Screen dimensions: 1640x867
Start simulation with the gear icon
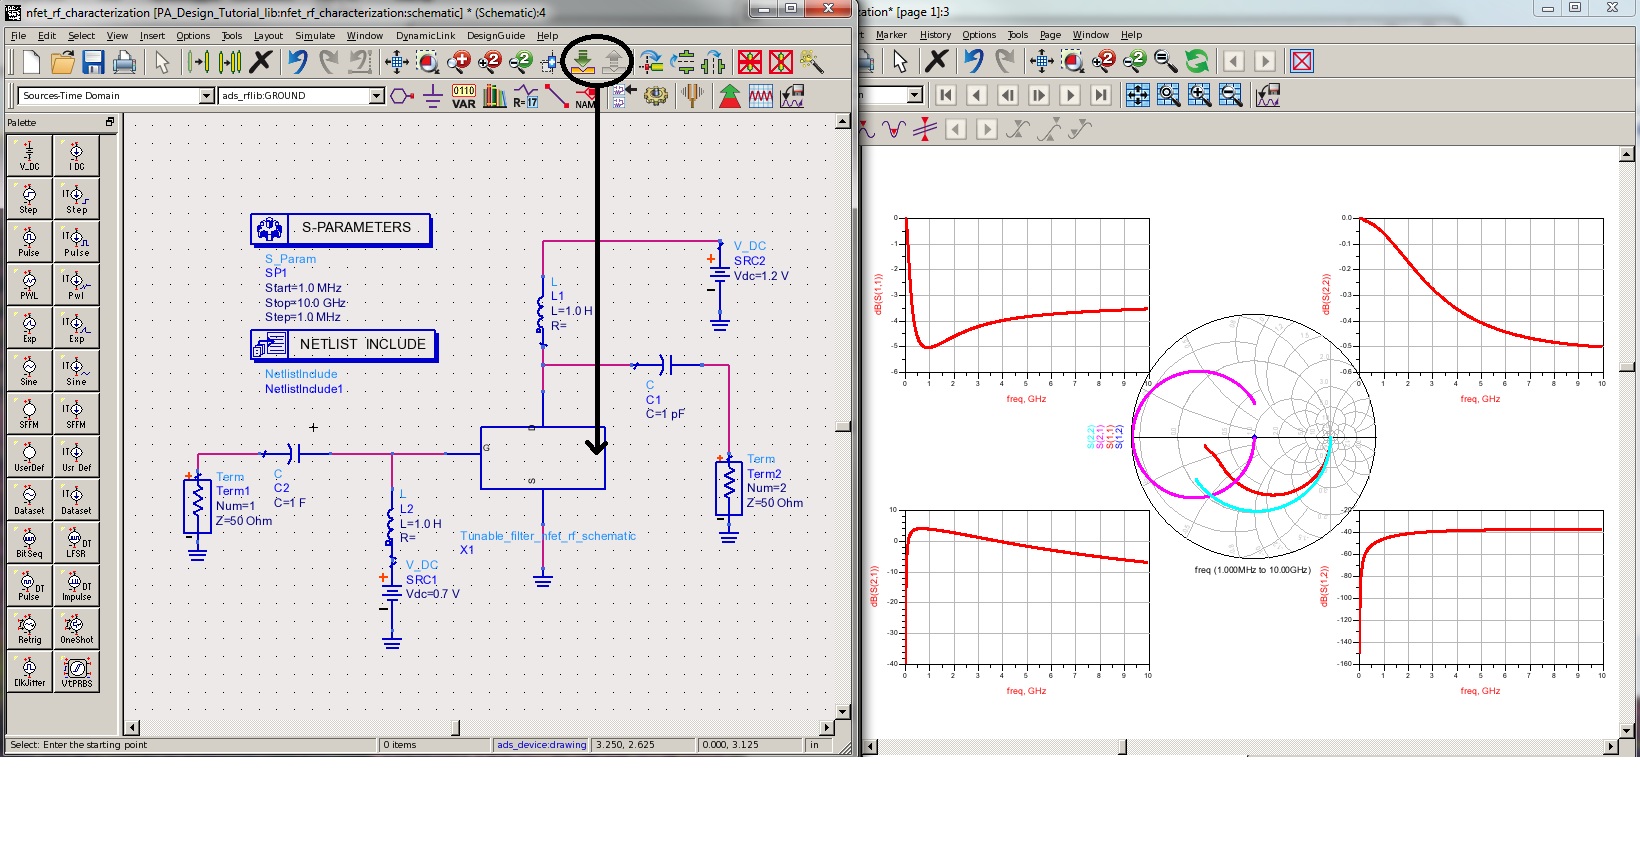(656, 96)
